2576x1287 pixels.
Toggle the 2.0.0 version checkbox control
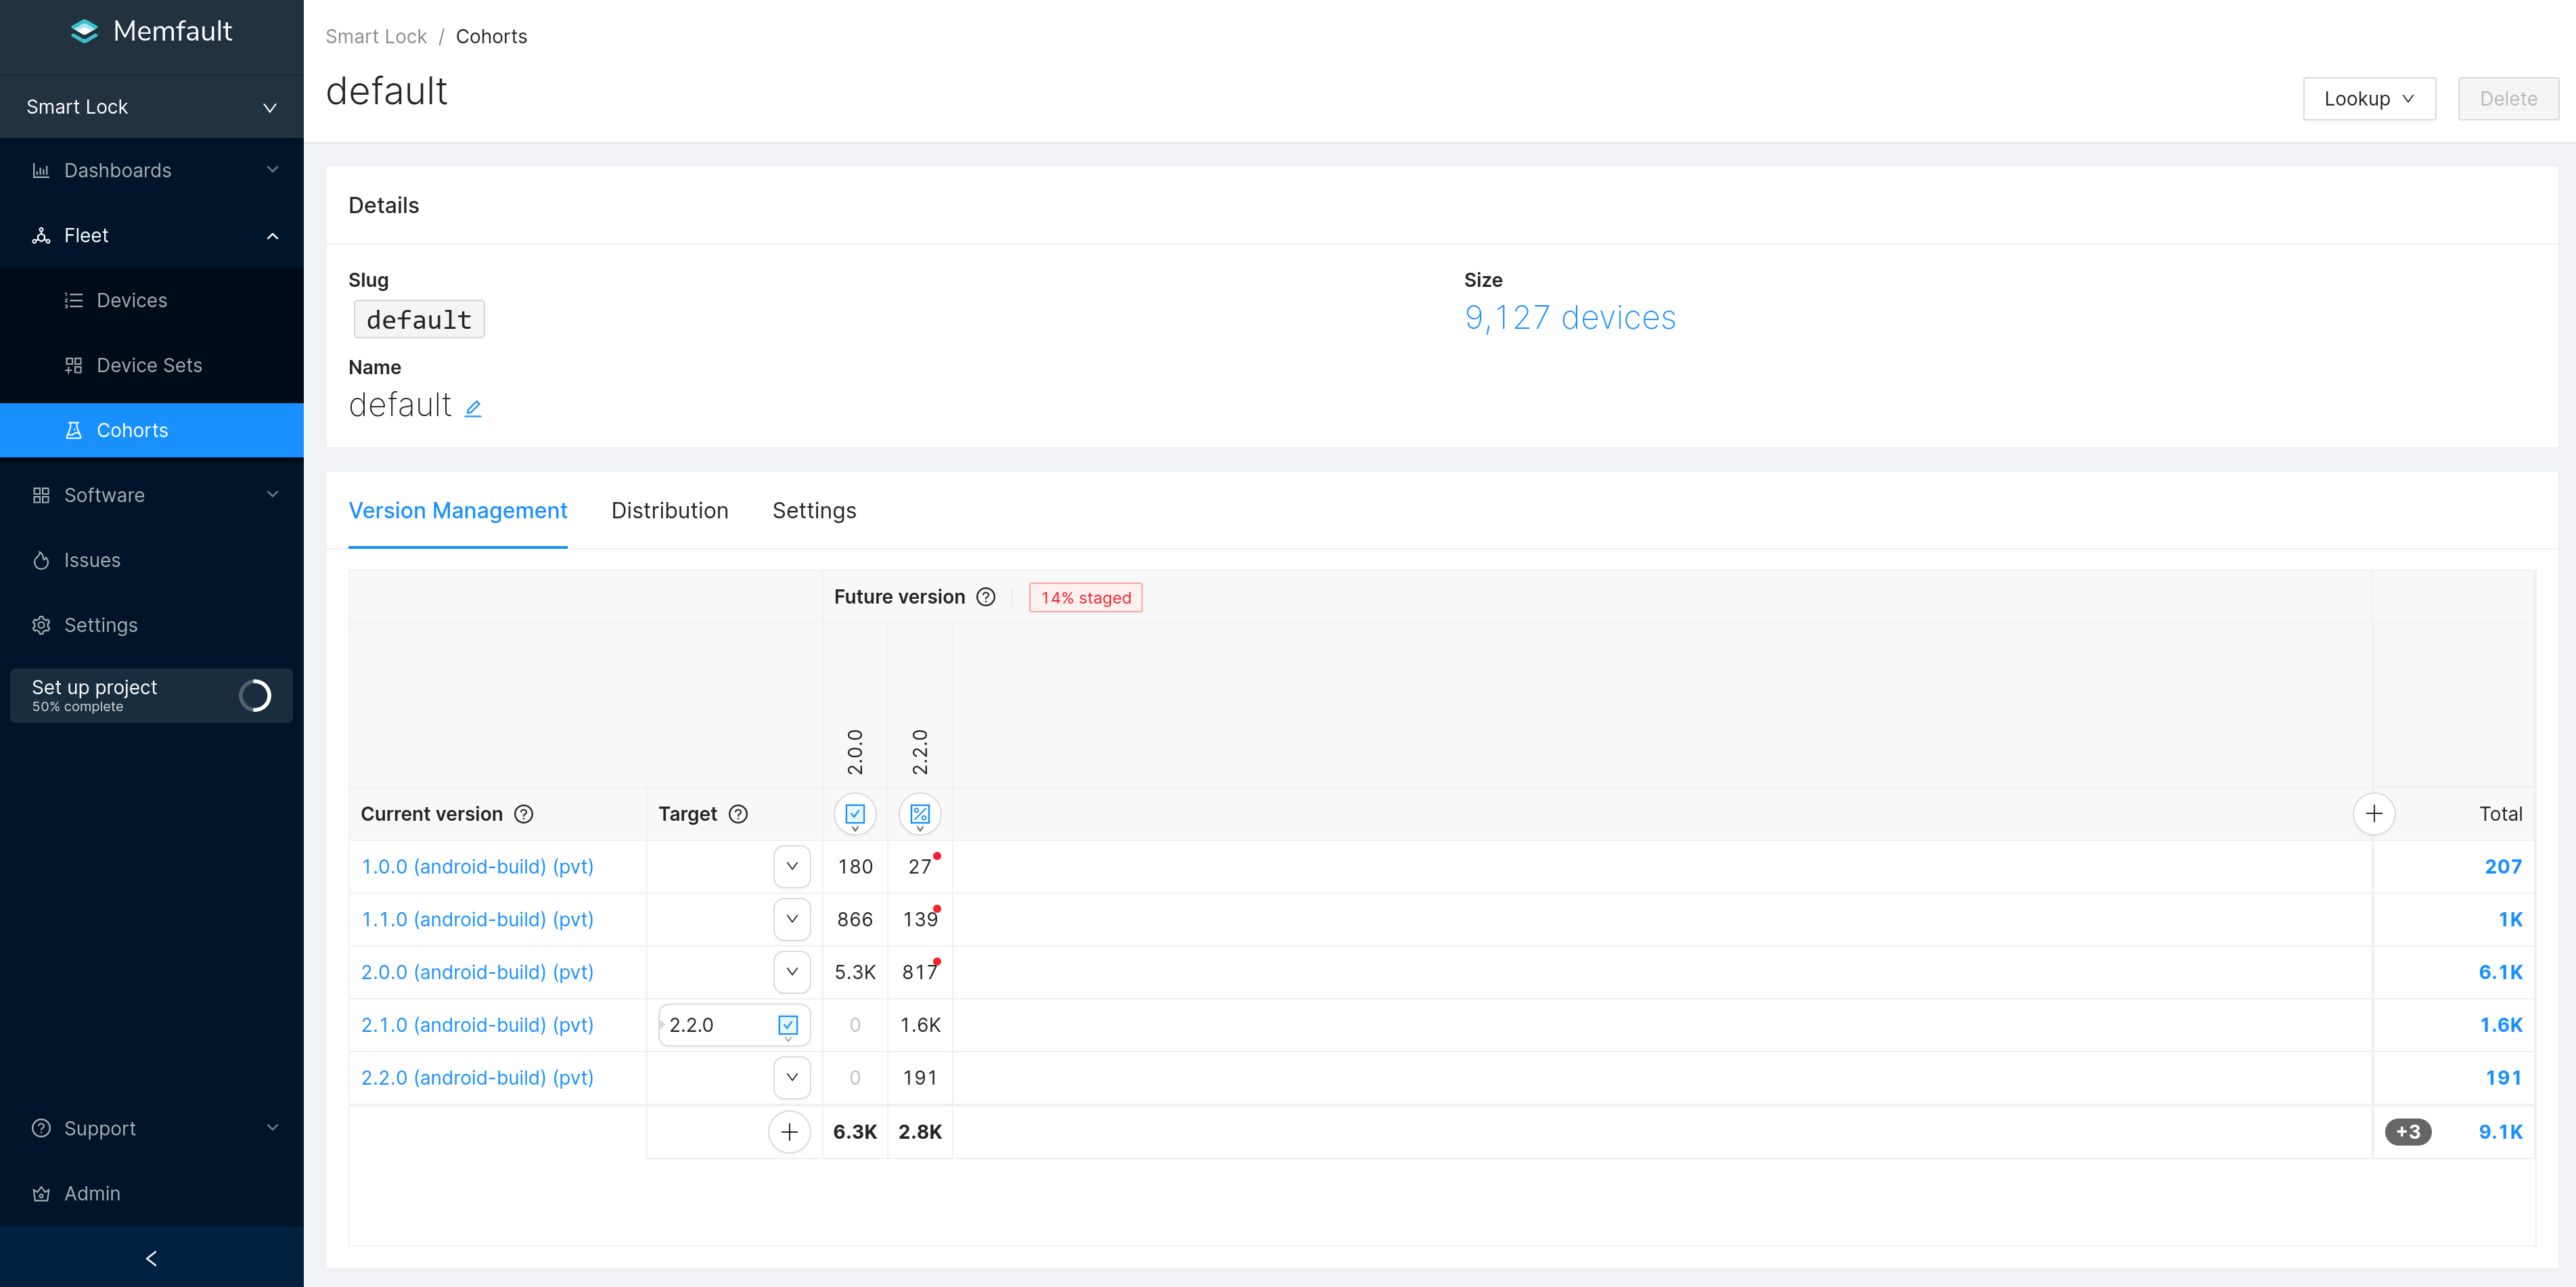point(855,814)
